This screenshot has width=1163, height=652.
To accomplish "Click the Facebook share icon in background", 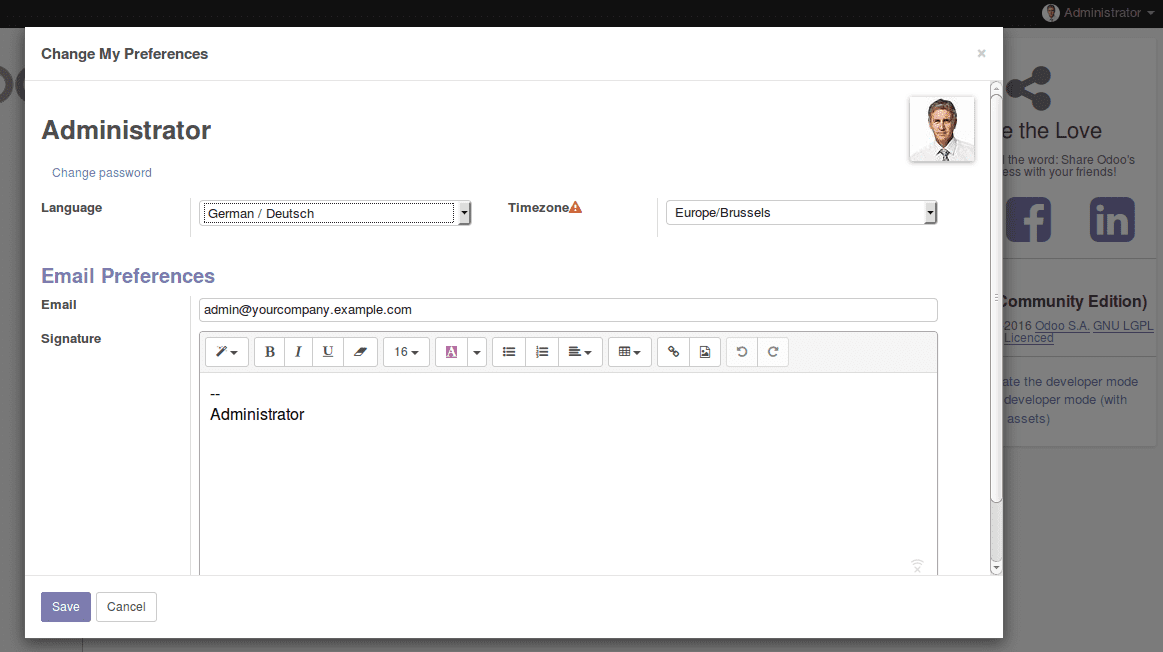I will tap(1029, 220).
